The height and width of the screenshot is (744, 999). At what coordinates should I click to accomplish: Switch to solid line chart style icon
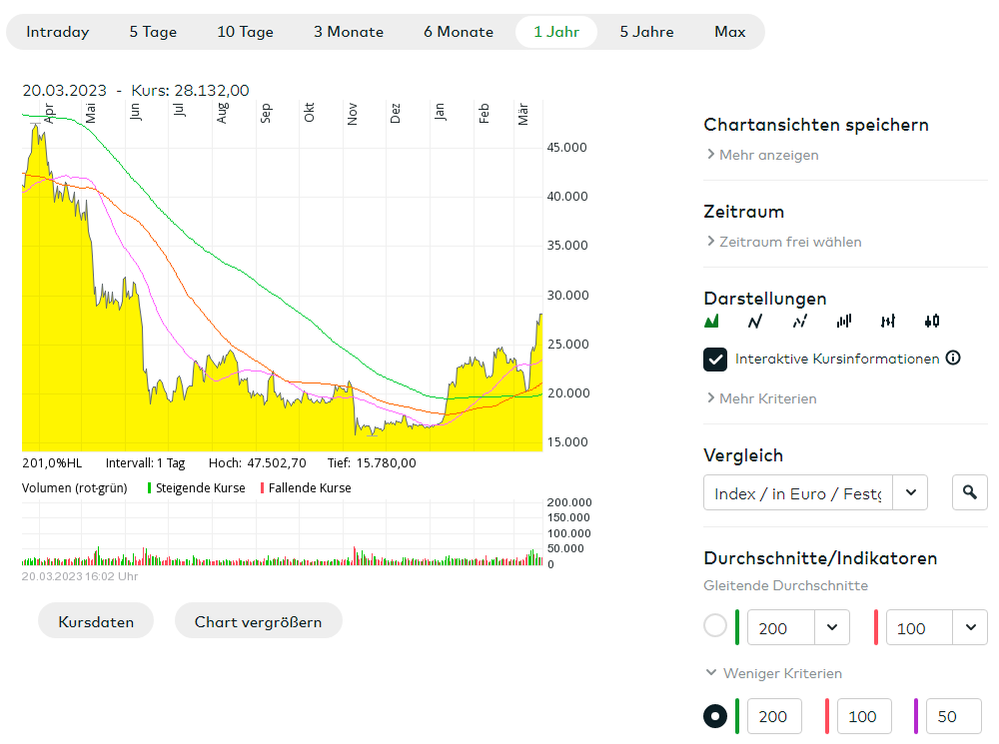click(756, 321)
